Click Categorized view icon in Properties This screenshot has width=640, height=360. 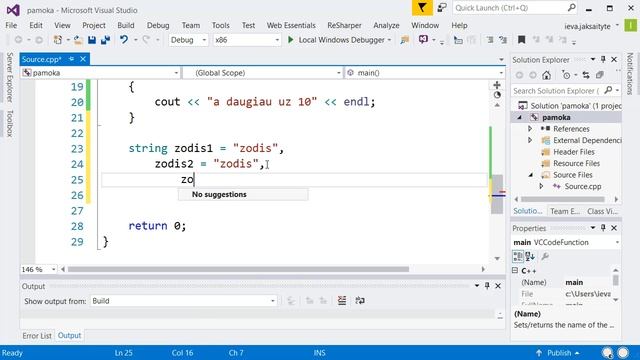518,256
